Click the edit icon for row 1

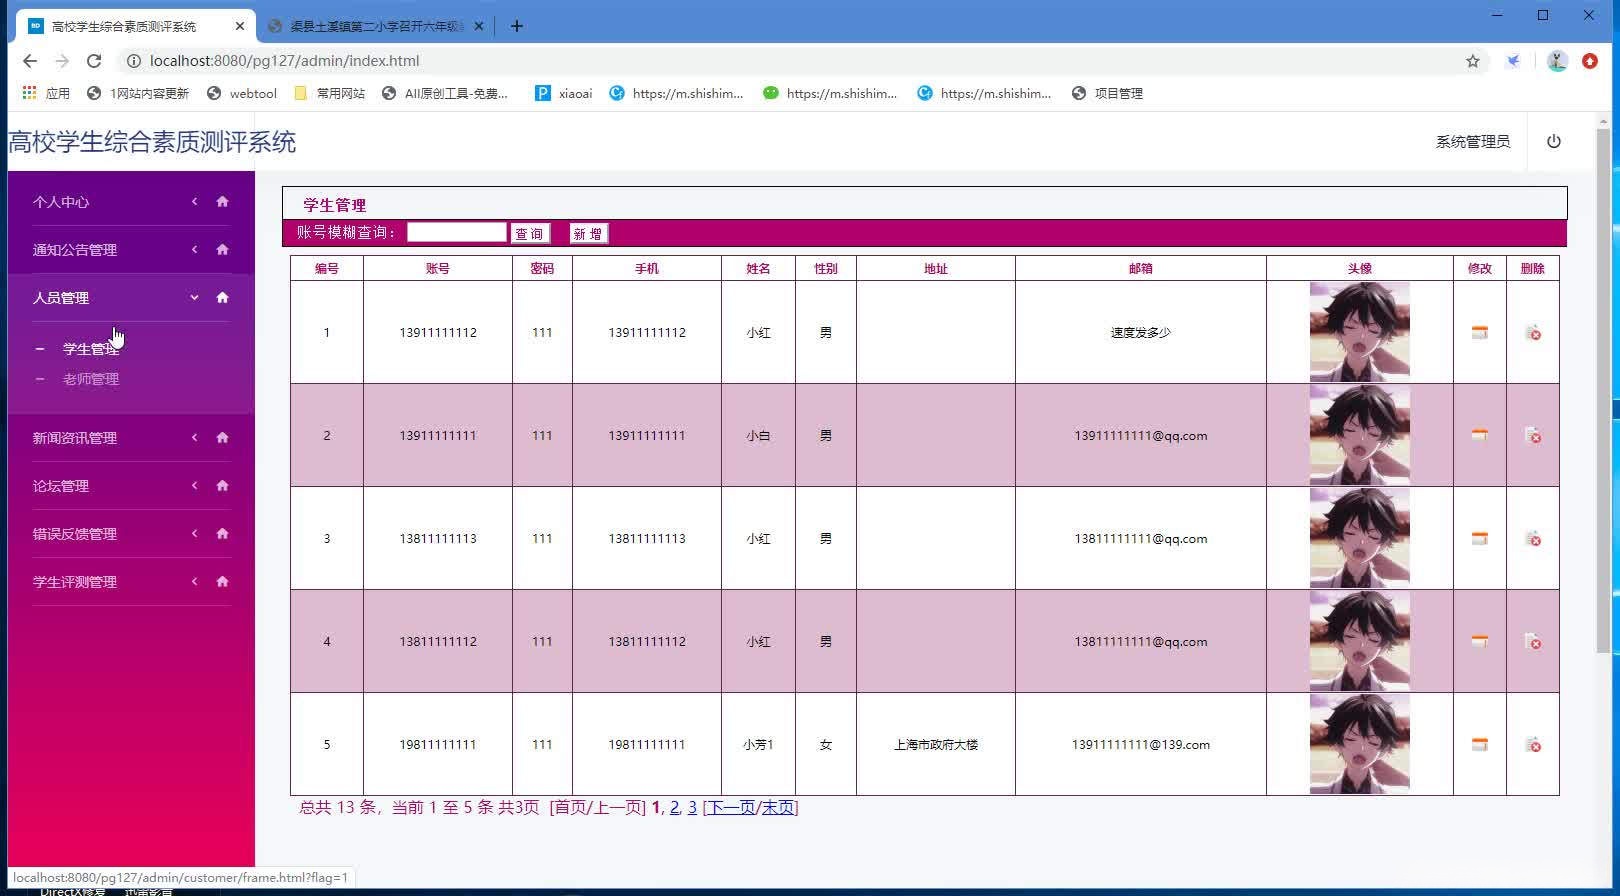[x=1479, y=333]
